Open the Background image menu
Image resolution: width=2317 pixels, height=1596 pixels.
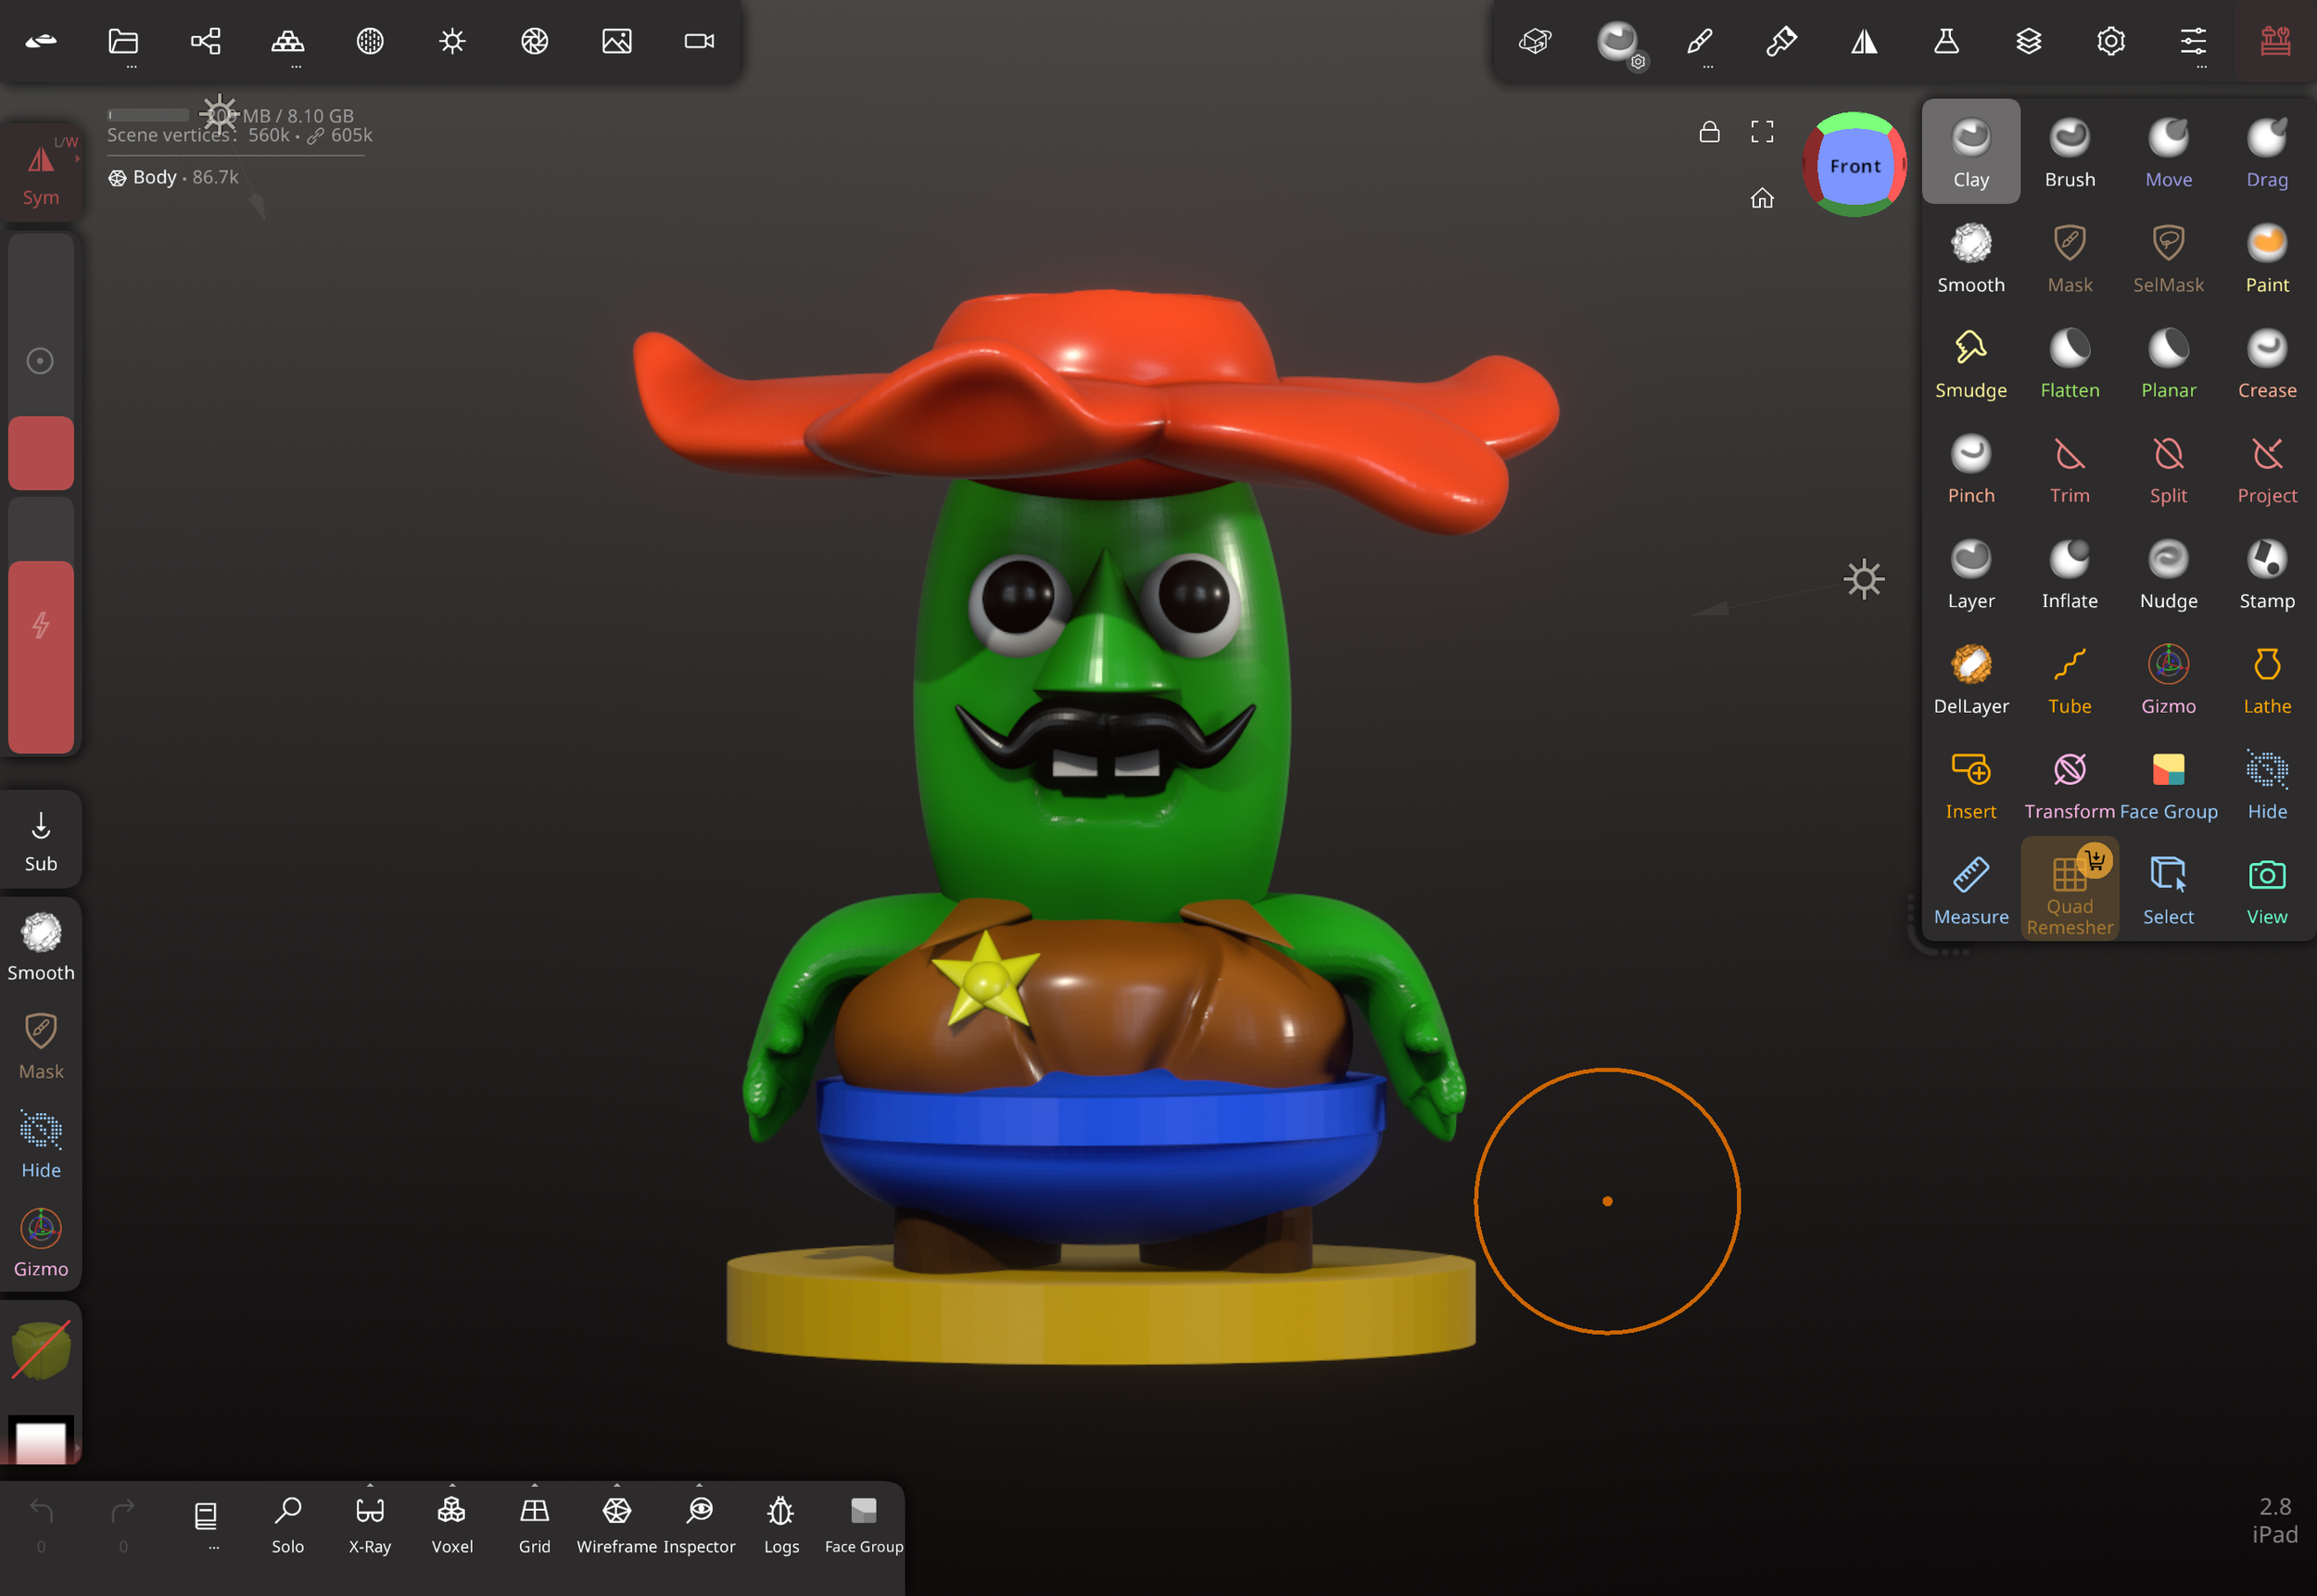616,41
